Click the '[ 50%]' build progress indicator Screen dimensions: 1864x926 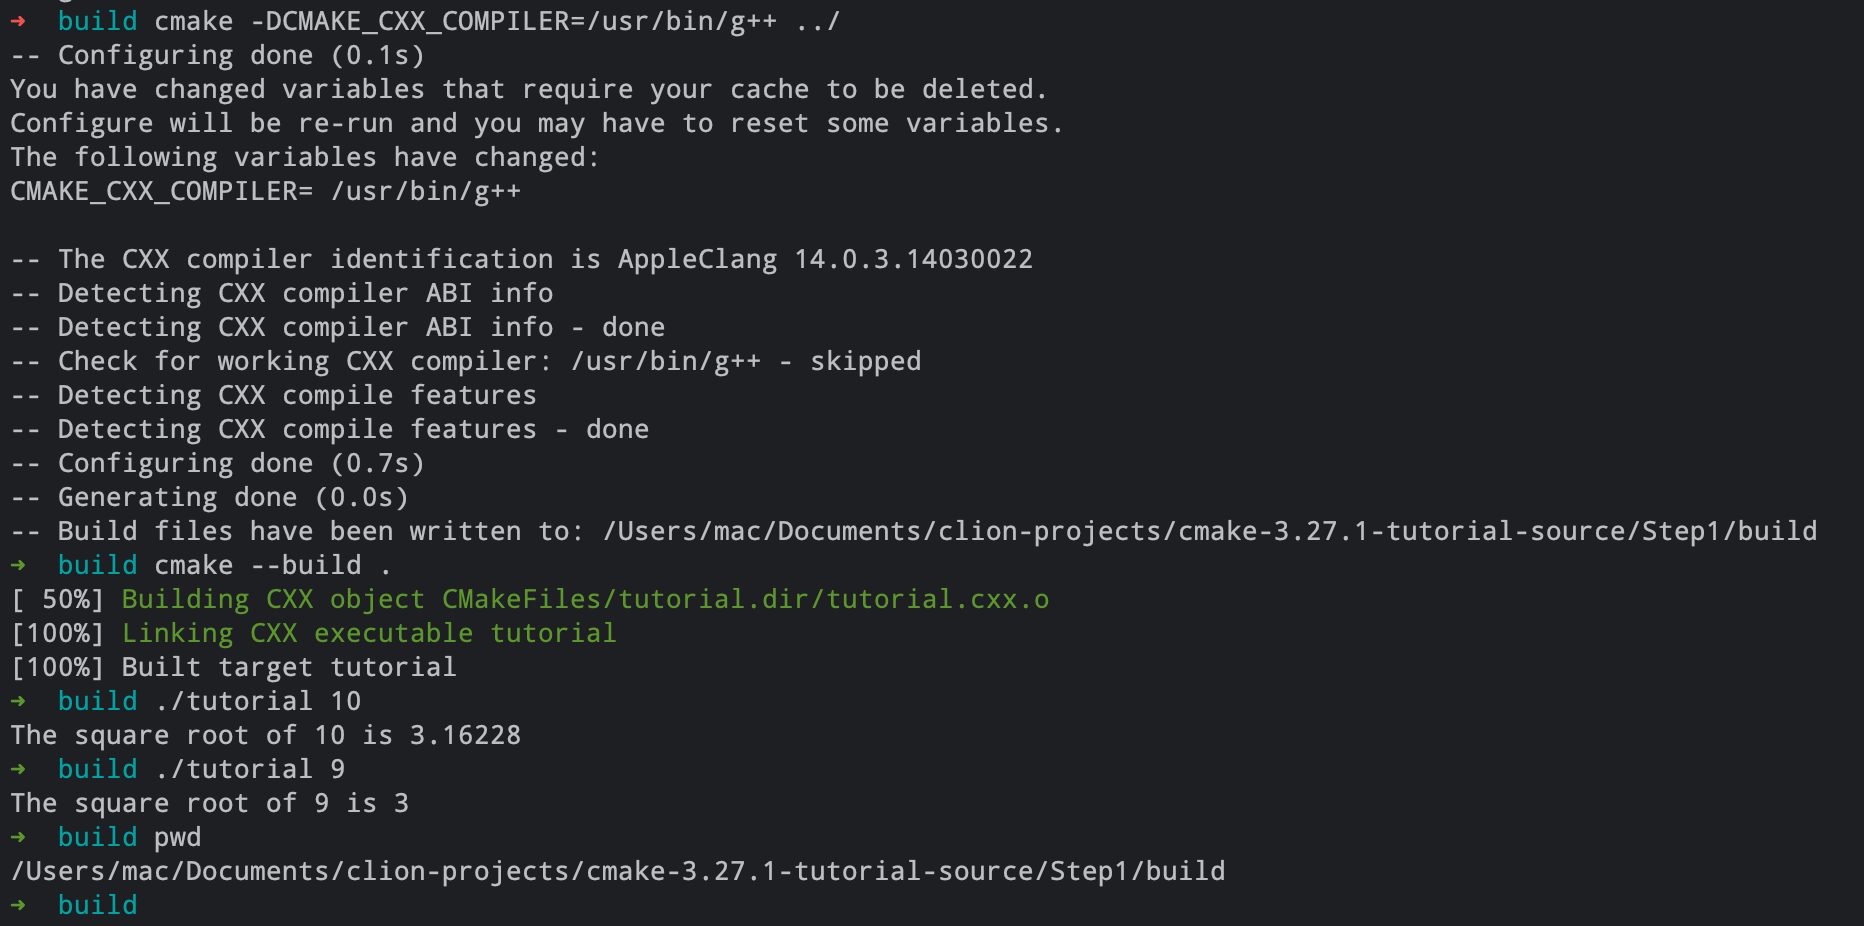pyautogui.click(x=58, y=599)
